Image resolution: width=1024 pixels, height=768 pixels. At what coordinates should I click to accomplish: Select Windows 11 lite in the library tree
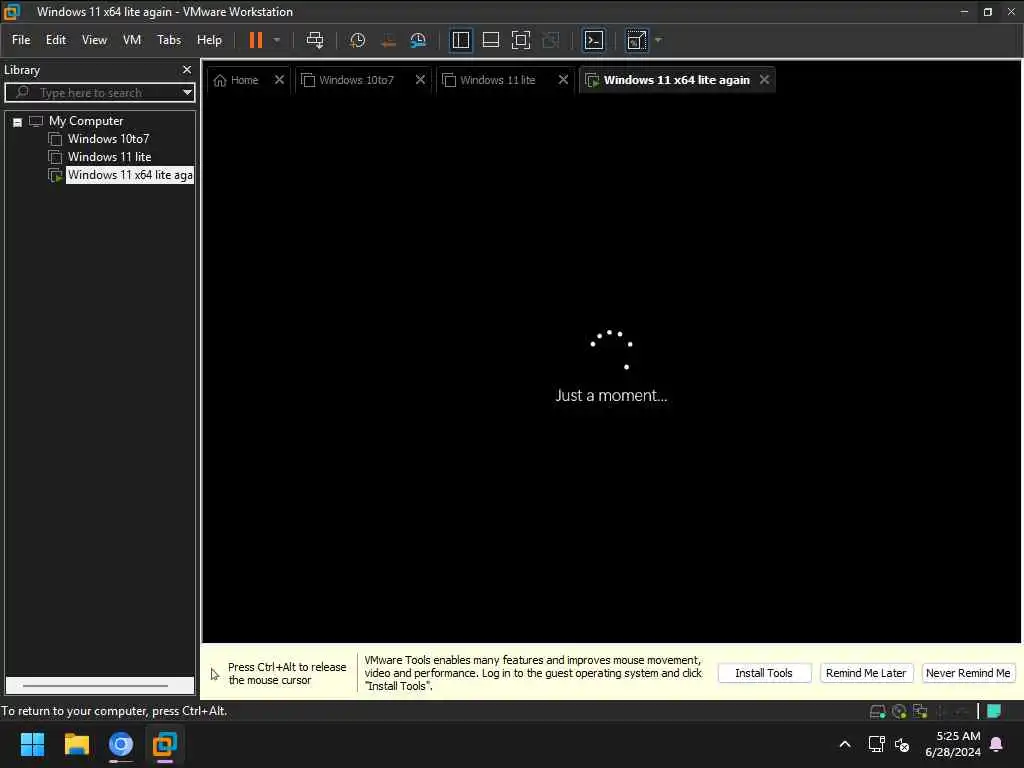(x=109, y=157)
